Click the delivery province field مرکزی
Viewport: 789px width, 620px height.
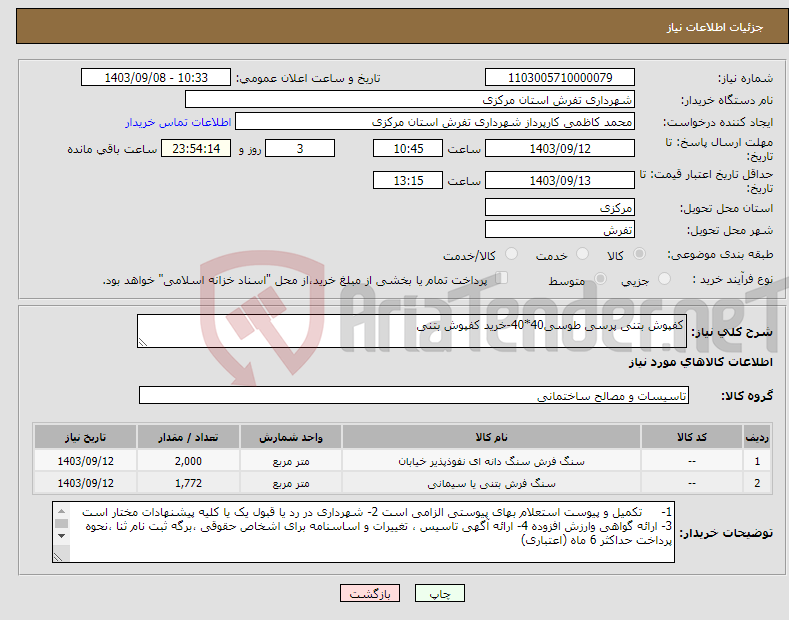(x=560, y=207)
